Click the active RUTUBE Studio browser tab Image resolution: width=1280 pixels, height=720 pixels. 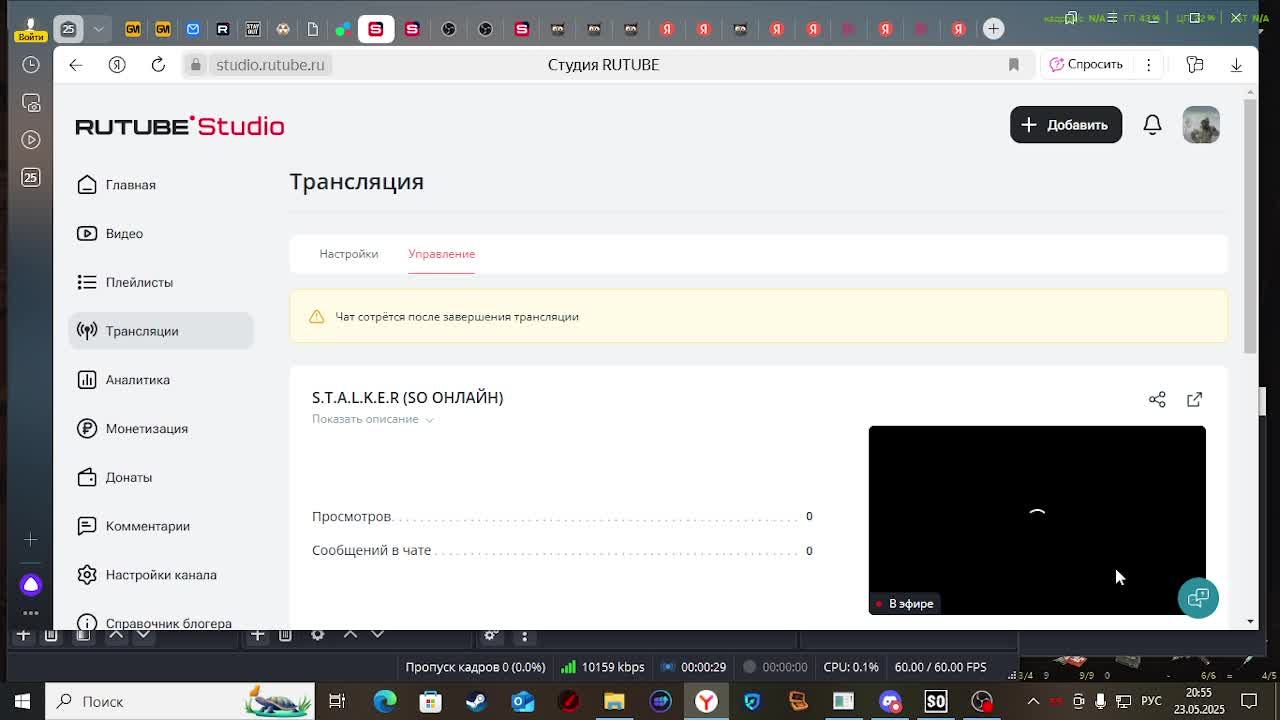376,29
